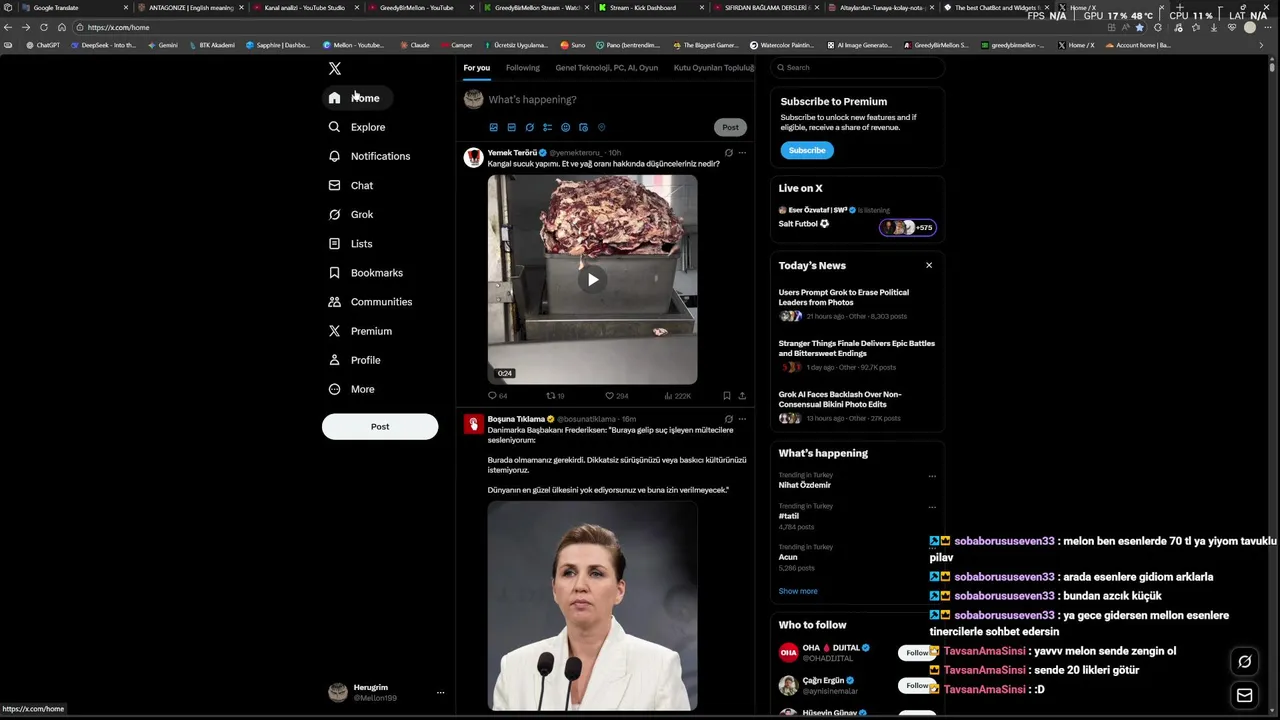Open the three-dot menu on the Yemek Terörü post
The image size is (1280, 720).
tap(742, 153)
